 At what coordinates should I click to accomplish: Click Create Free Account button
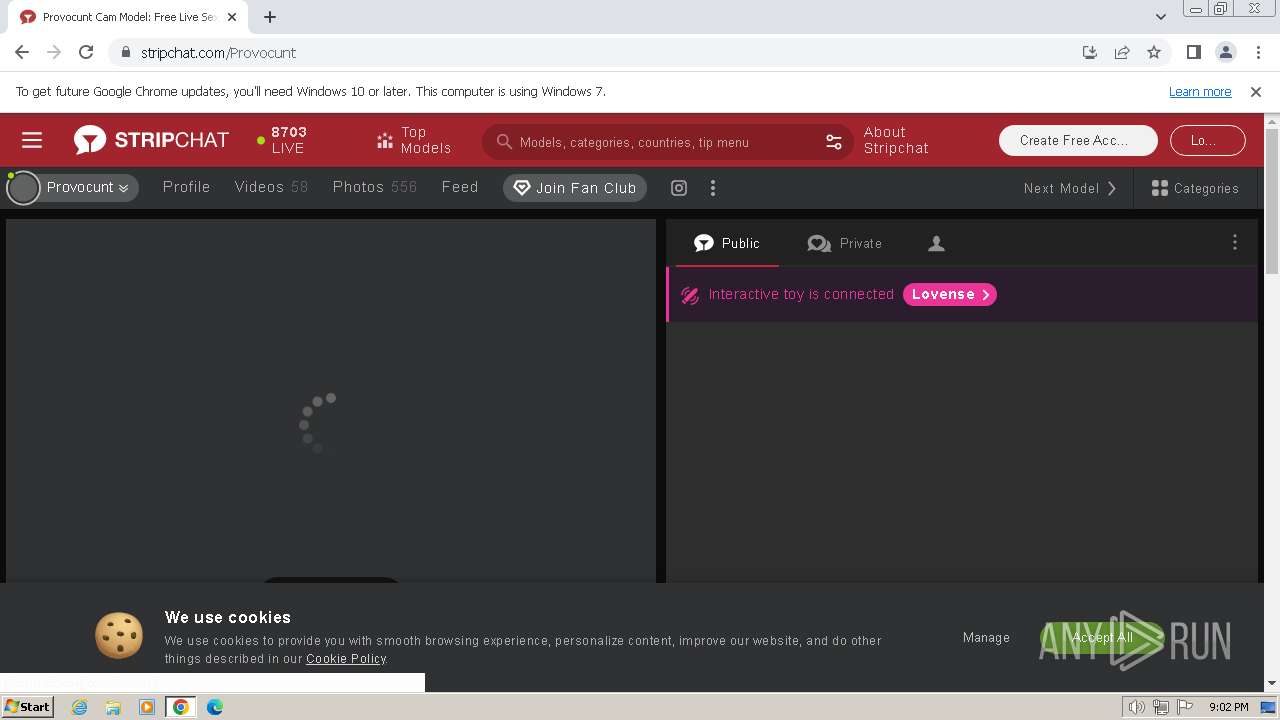tap(1078, 141)
